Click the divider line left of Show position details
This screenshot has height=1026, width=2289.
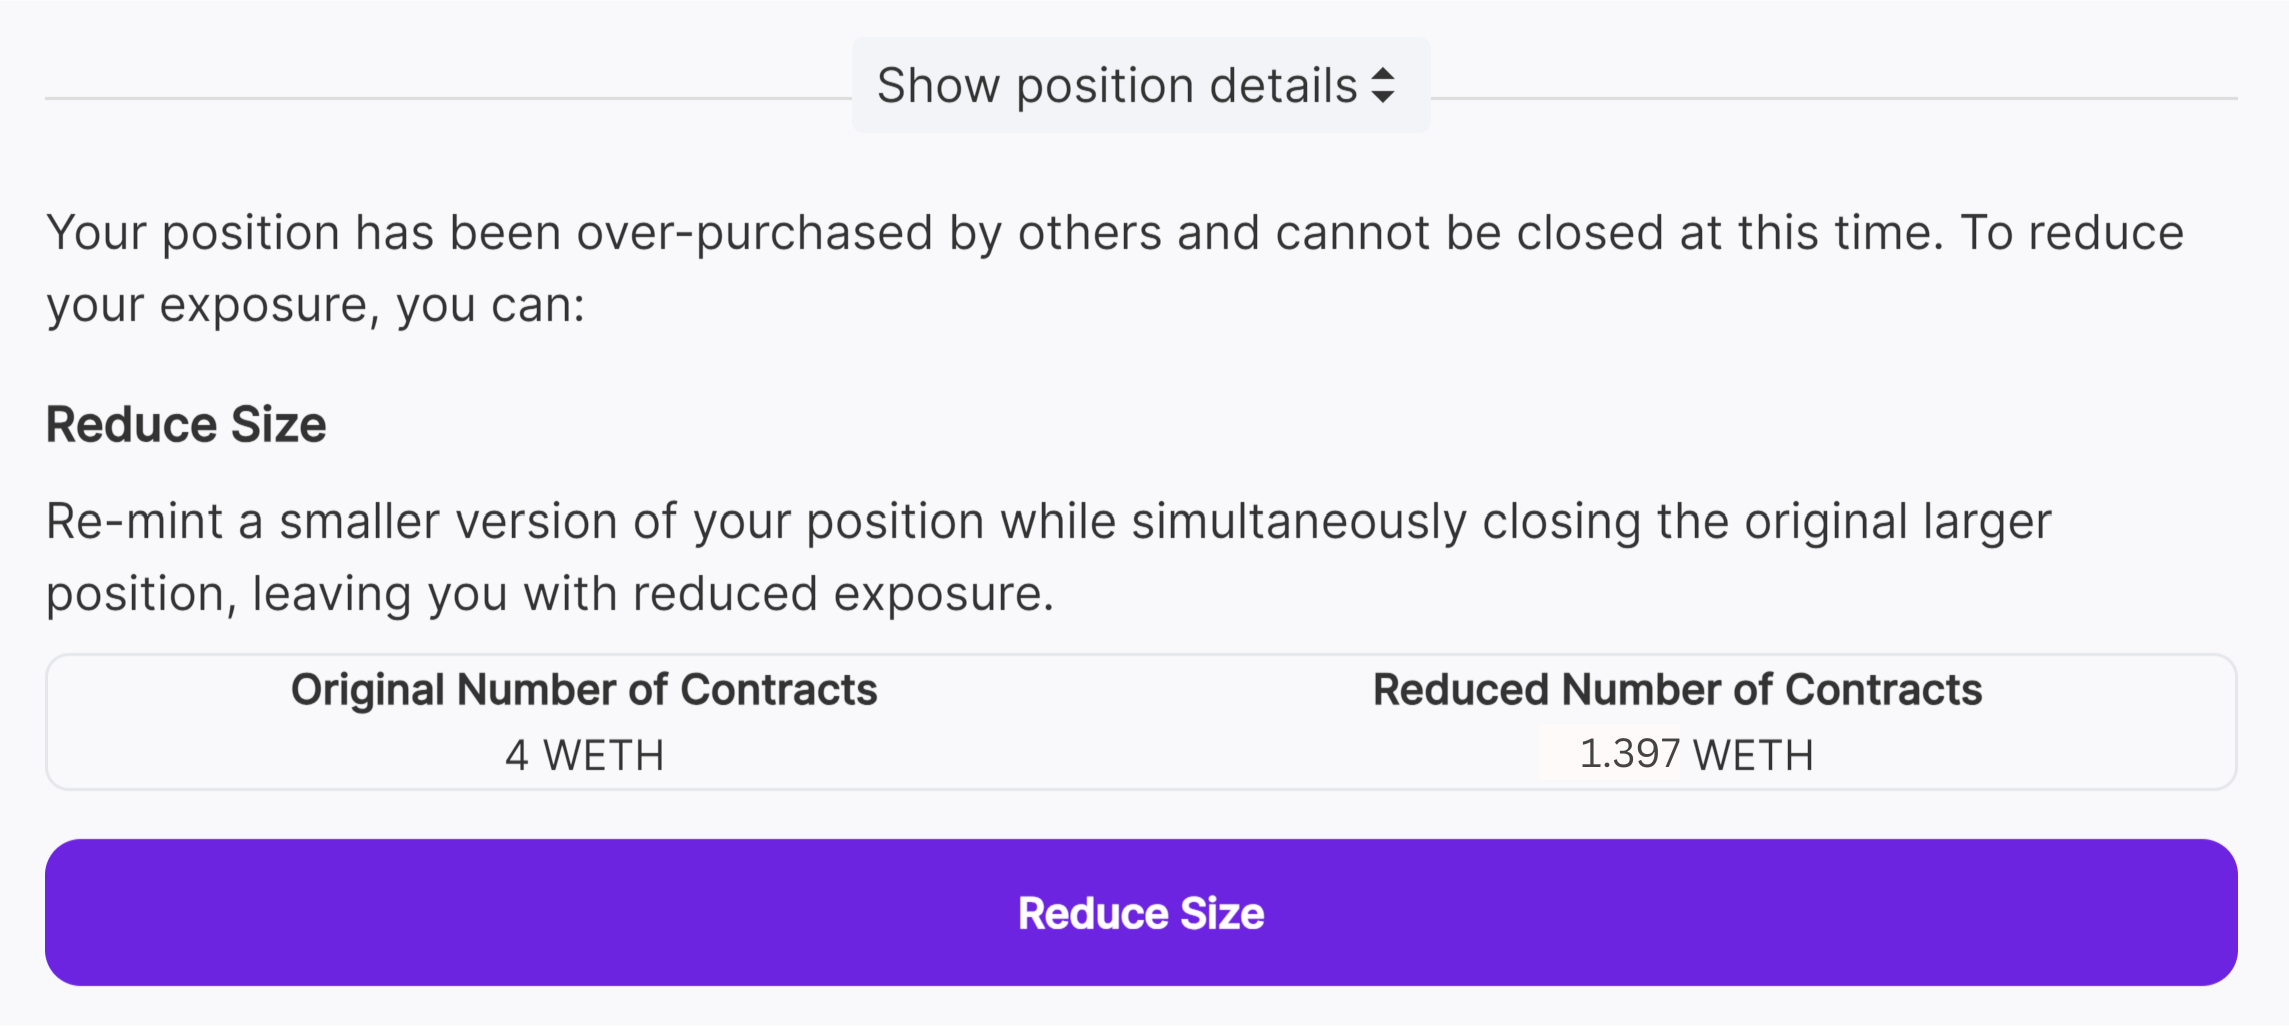(448, 98)
